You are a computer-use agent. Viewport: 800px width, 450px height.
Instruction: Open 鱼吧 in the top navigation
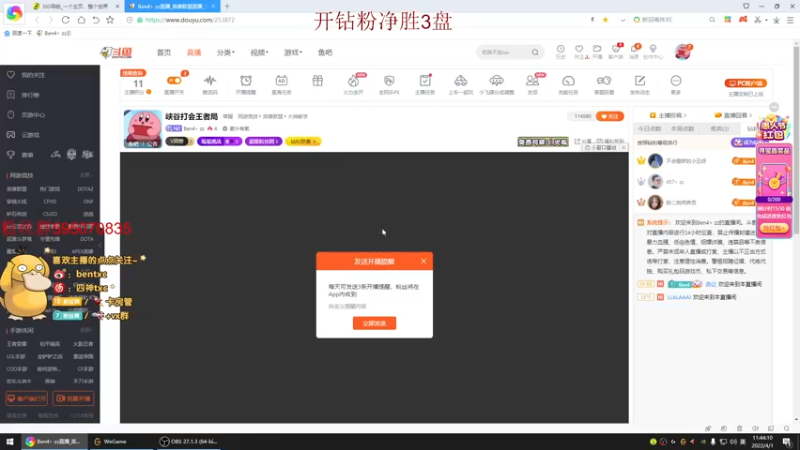[x=325, y=53]
